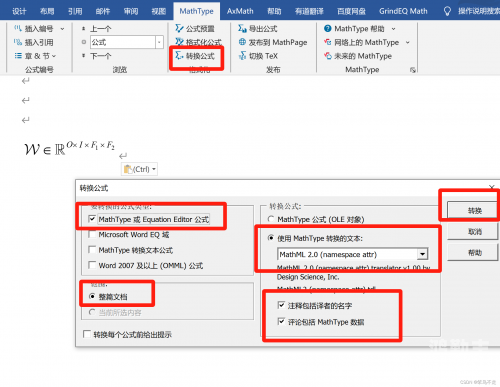500x387 pixels.
Task: Open MathType 帮助 question-mark icon
Action: (x=328, y=28)
